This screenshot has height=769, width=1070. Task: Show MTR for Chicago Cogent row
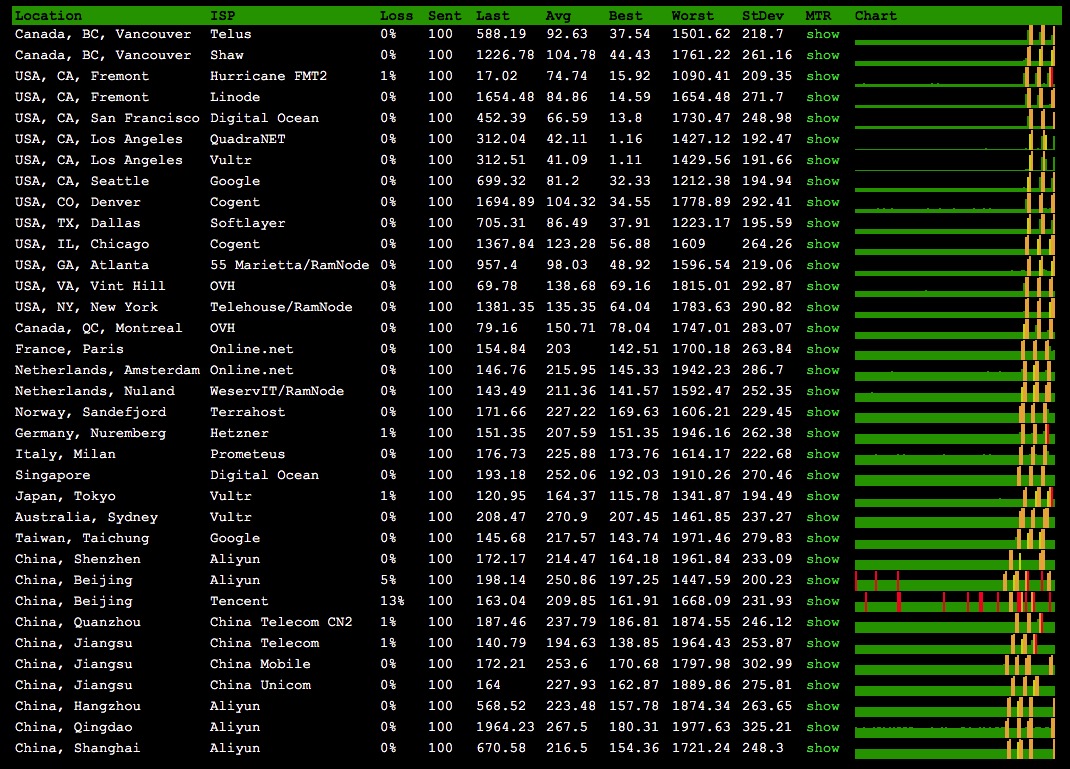click(x=823, y=244)
